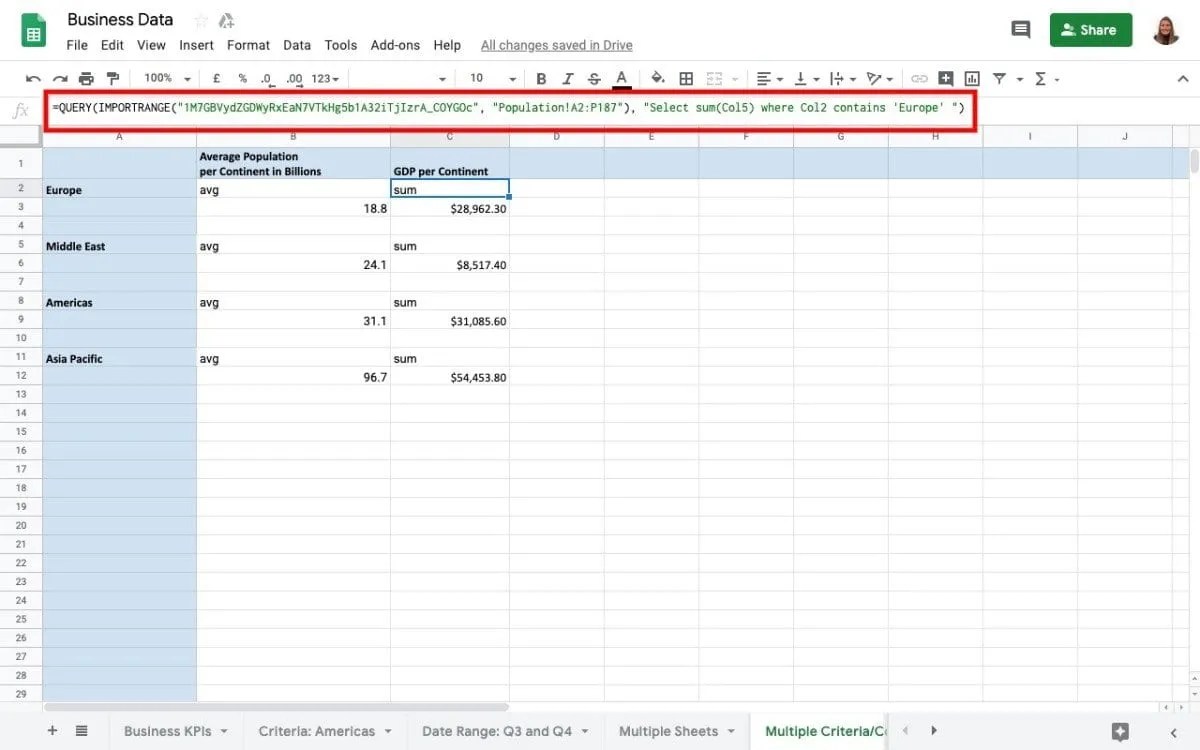Click the Share button
This screenshot has height=750, width=1200.
click(x=1090, y=30)
